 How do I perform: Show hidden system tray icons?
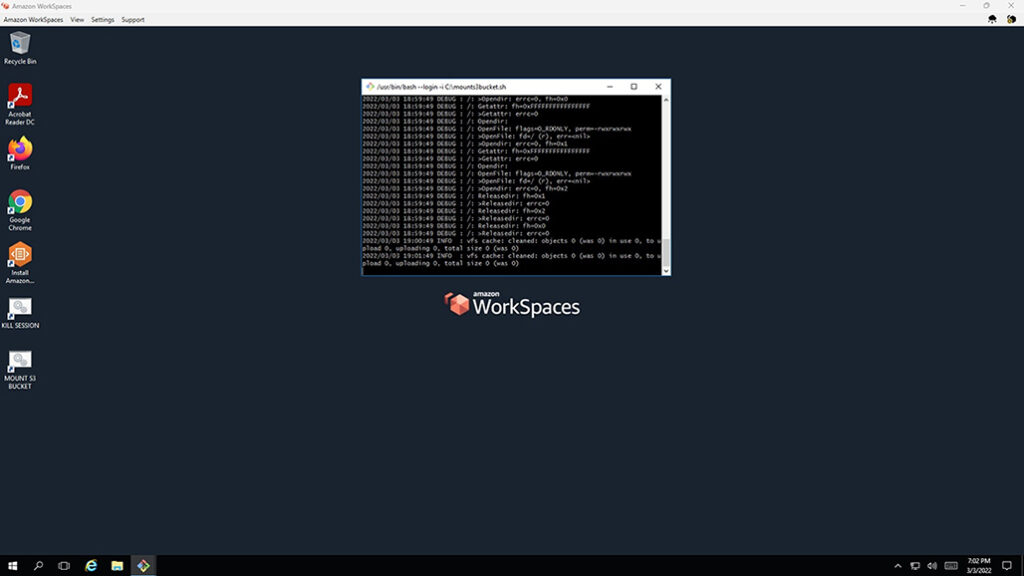click(x=898, y=566)
